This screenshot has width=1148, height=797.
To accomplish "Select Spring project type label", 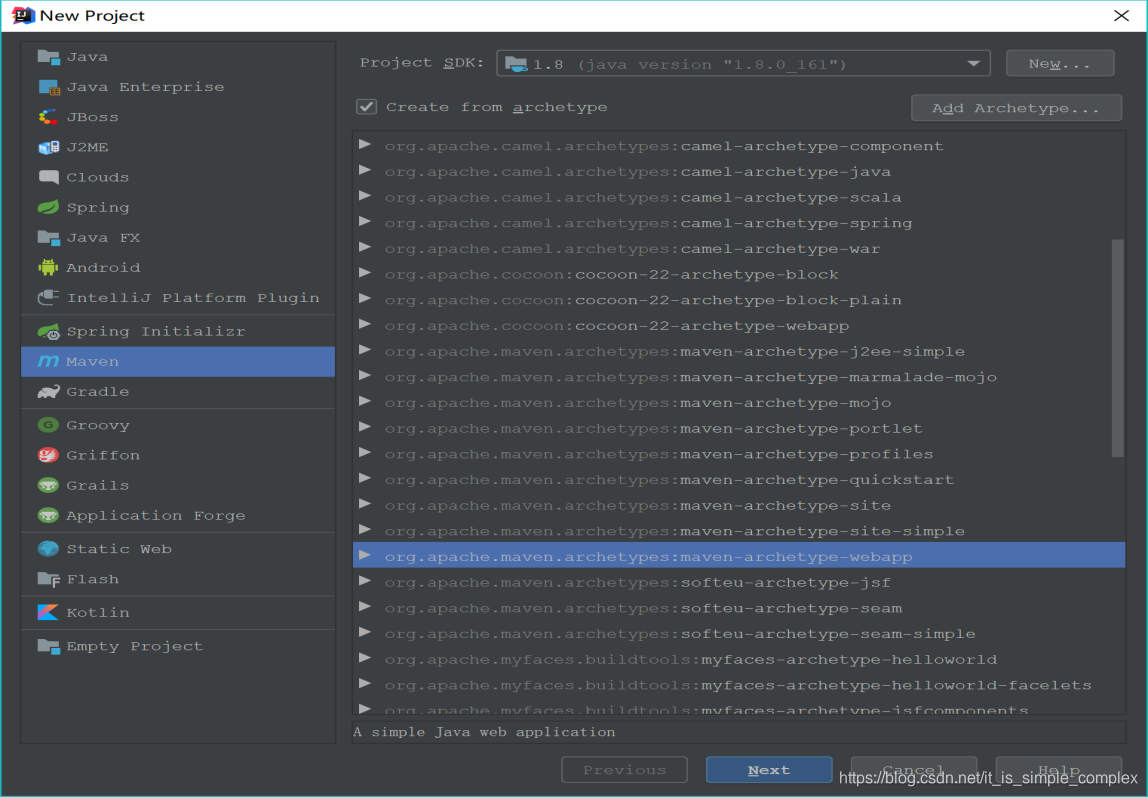I will pos(98,208).
